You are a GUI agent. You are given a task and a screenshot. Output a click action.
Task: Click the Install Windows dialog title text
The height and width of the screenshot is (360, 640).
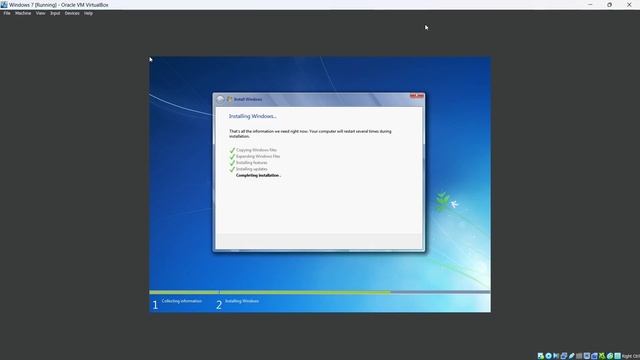248,99
